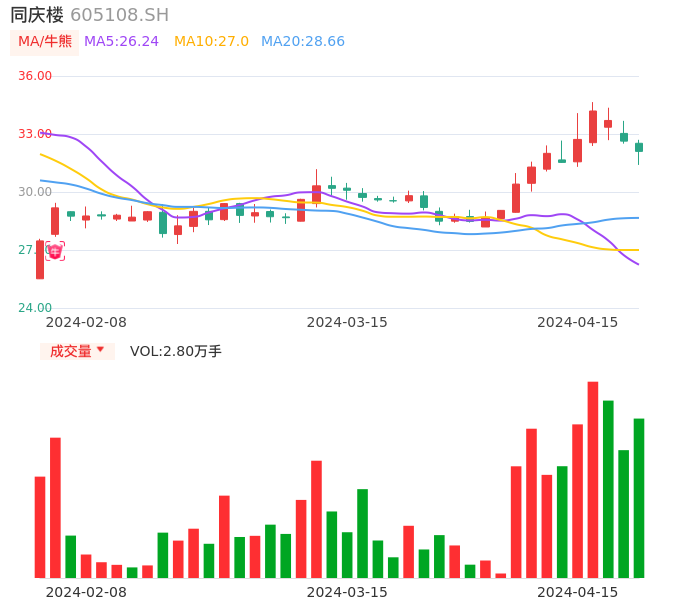Viewport: 686px width, 606px height.
Task: Toggle the blue MA20 moving average label
Action: (x=302, y=41)
